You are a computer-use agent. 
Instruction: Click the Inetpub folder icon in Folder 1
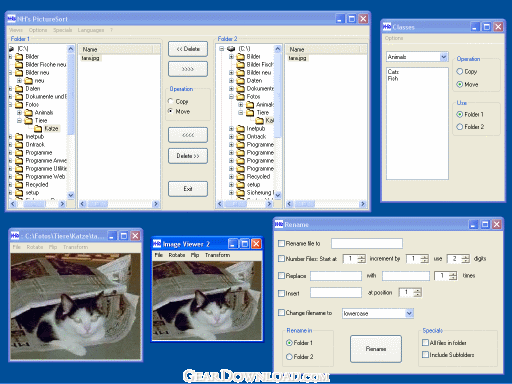[x=19, y=137]
